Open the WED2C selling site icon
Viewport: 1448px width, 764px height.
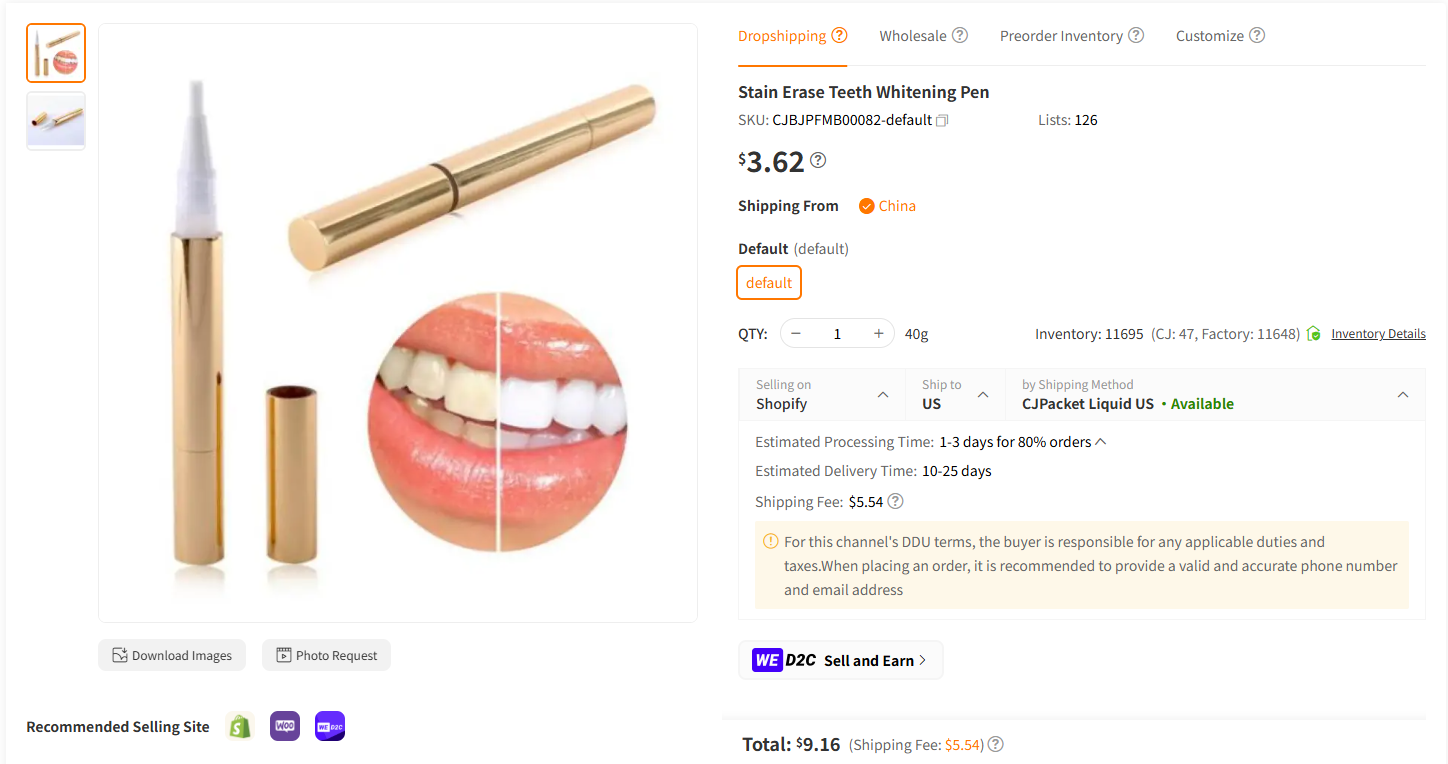[329, 726]
